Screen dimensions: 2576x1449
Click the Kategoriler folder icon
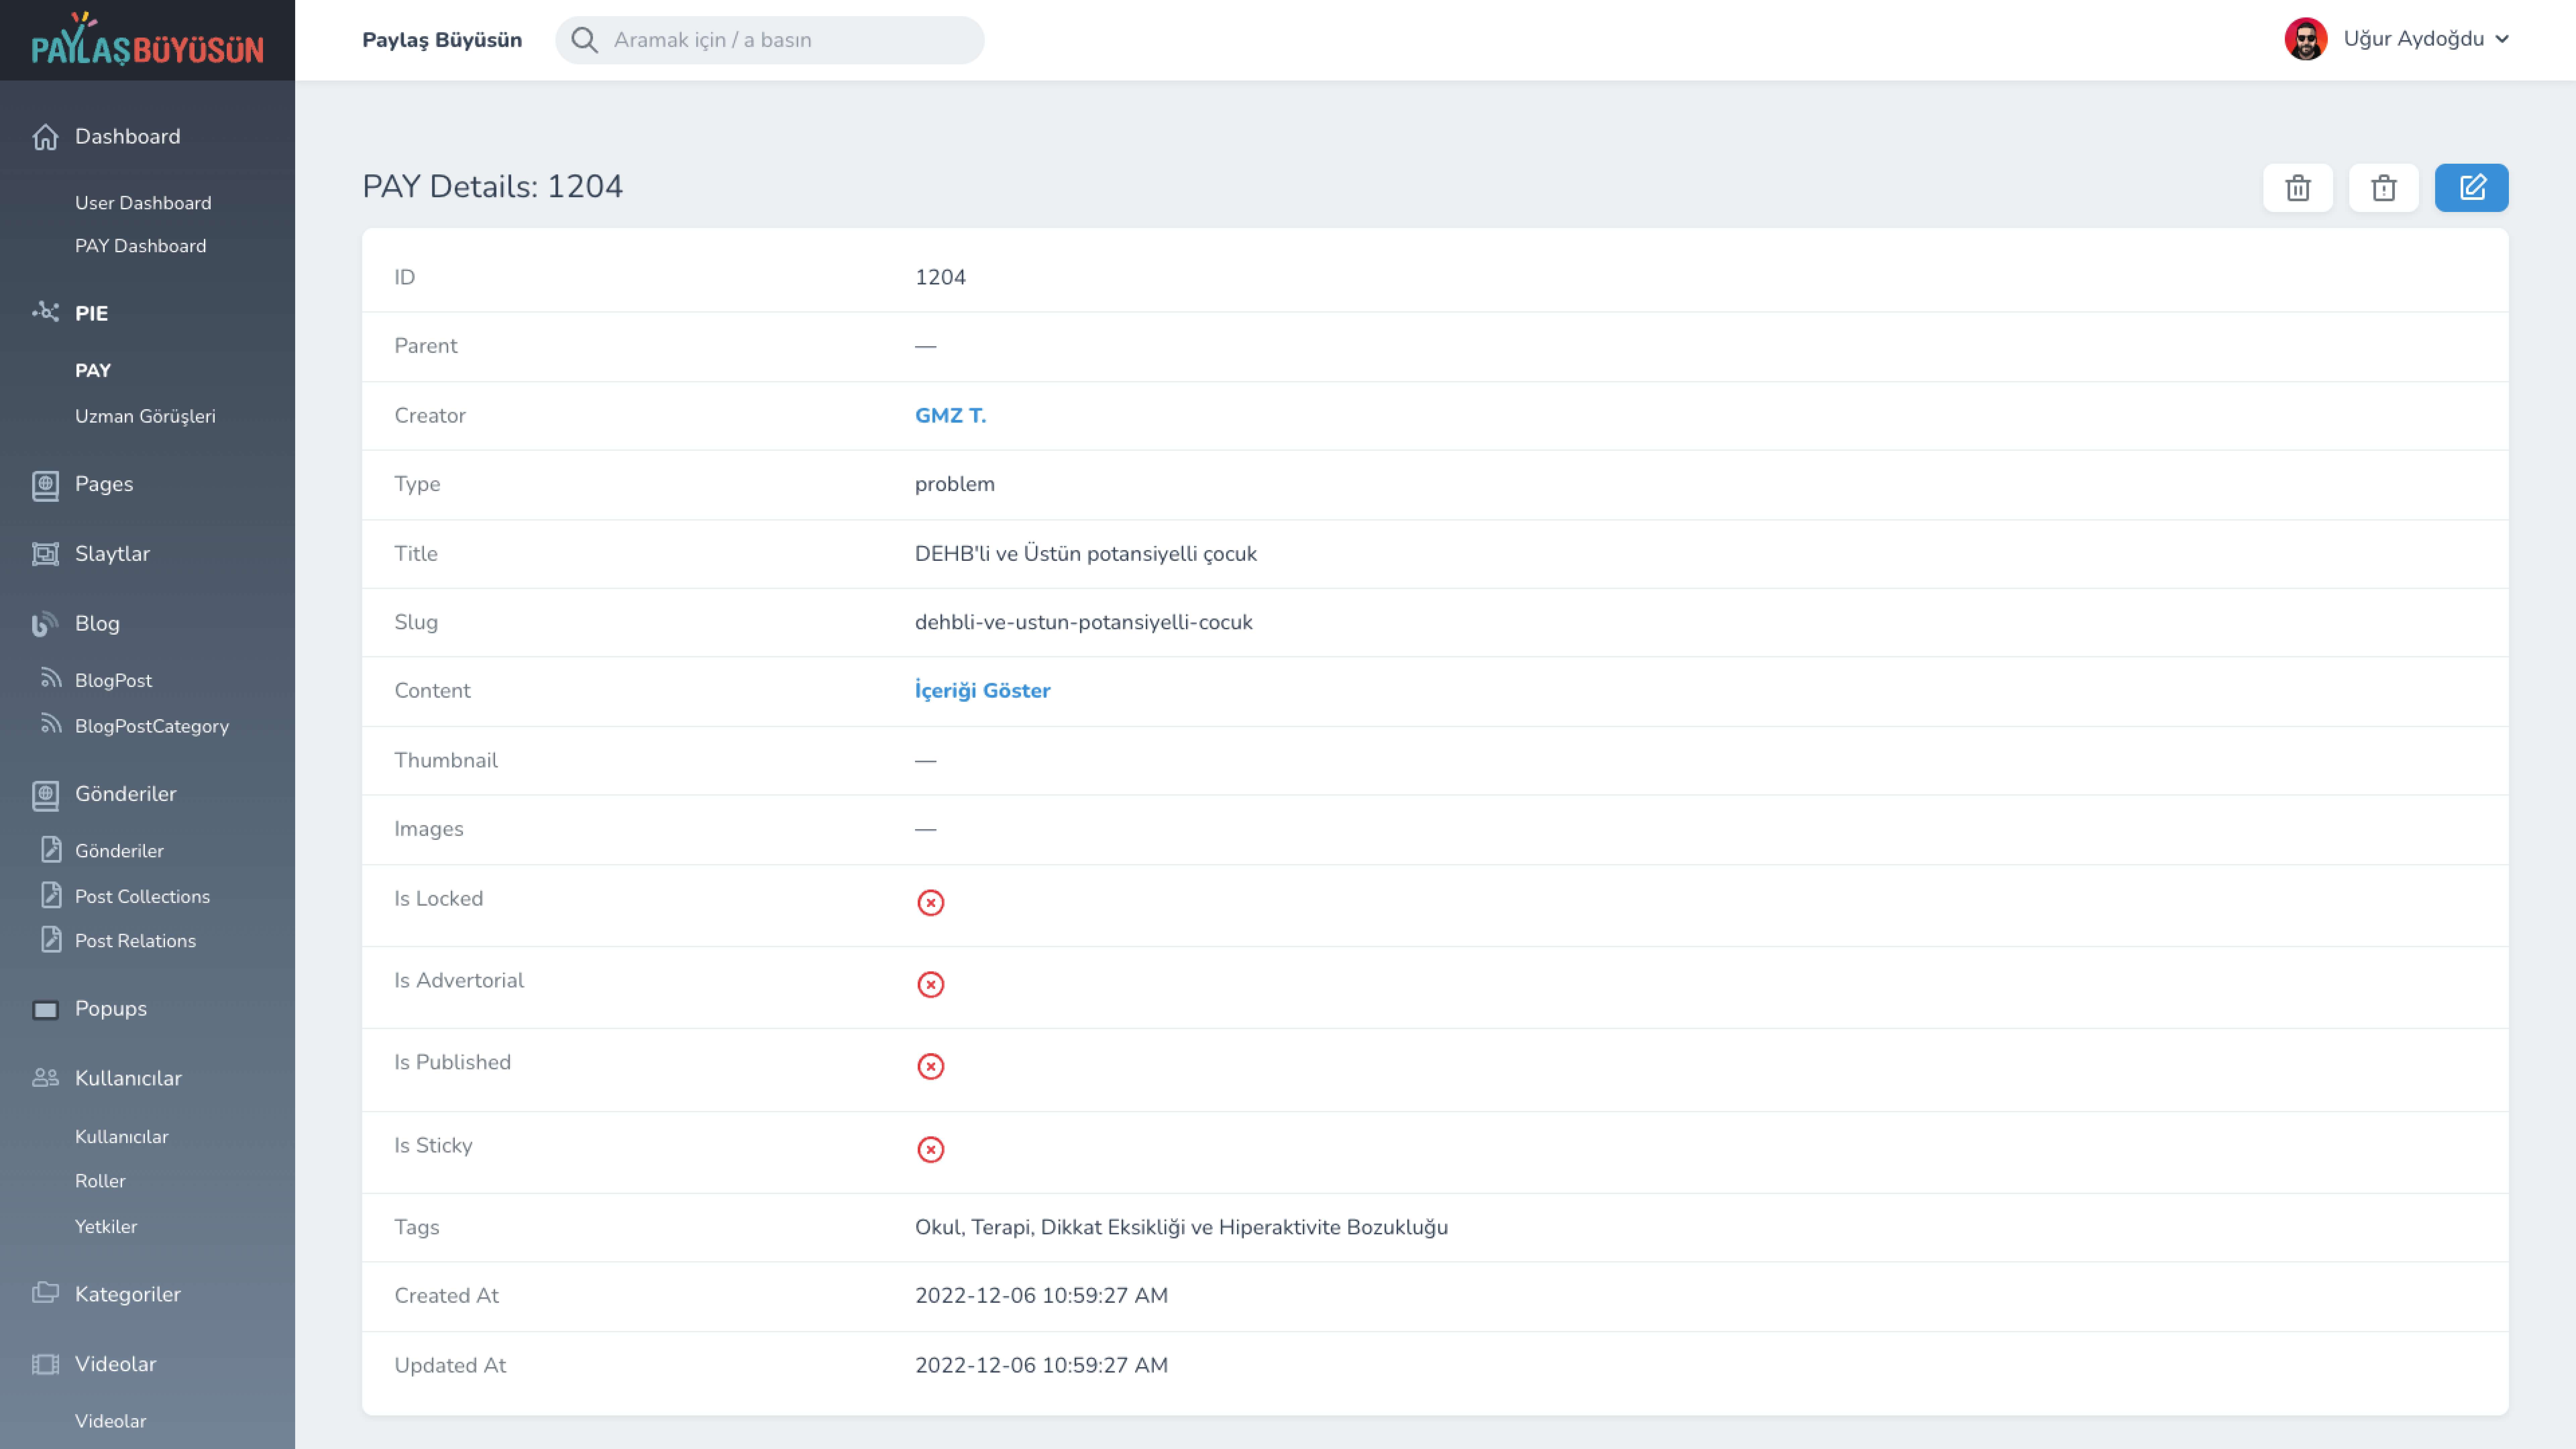pos(45,1293)
